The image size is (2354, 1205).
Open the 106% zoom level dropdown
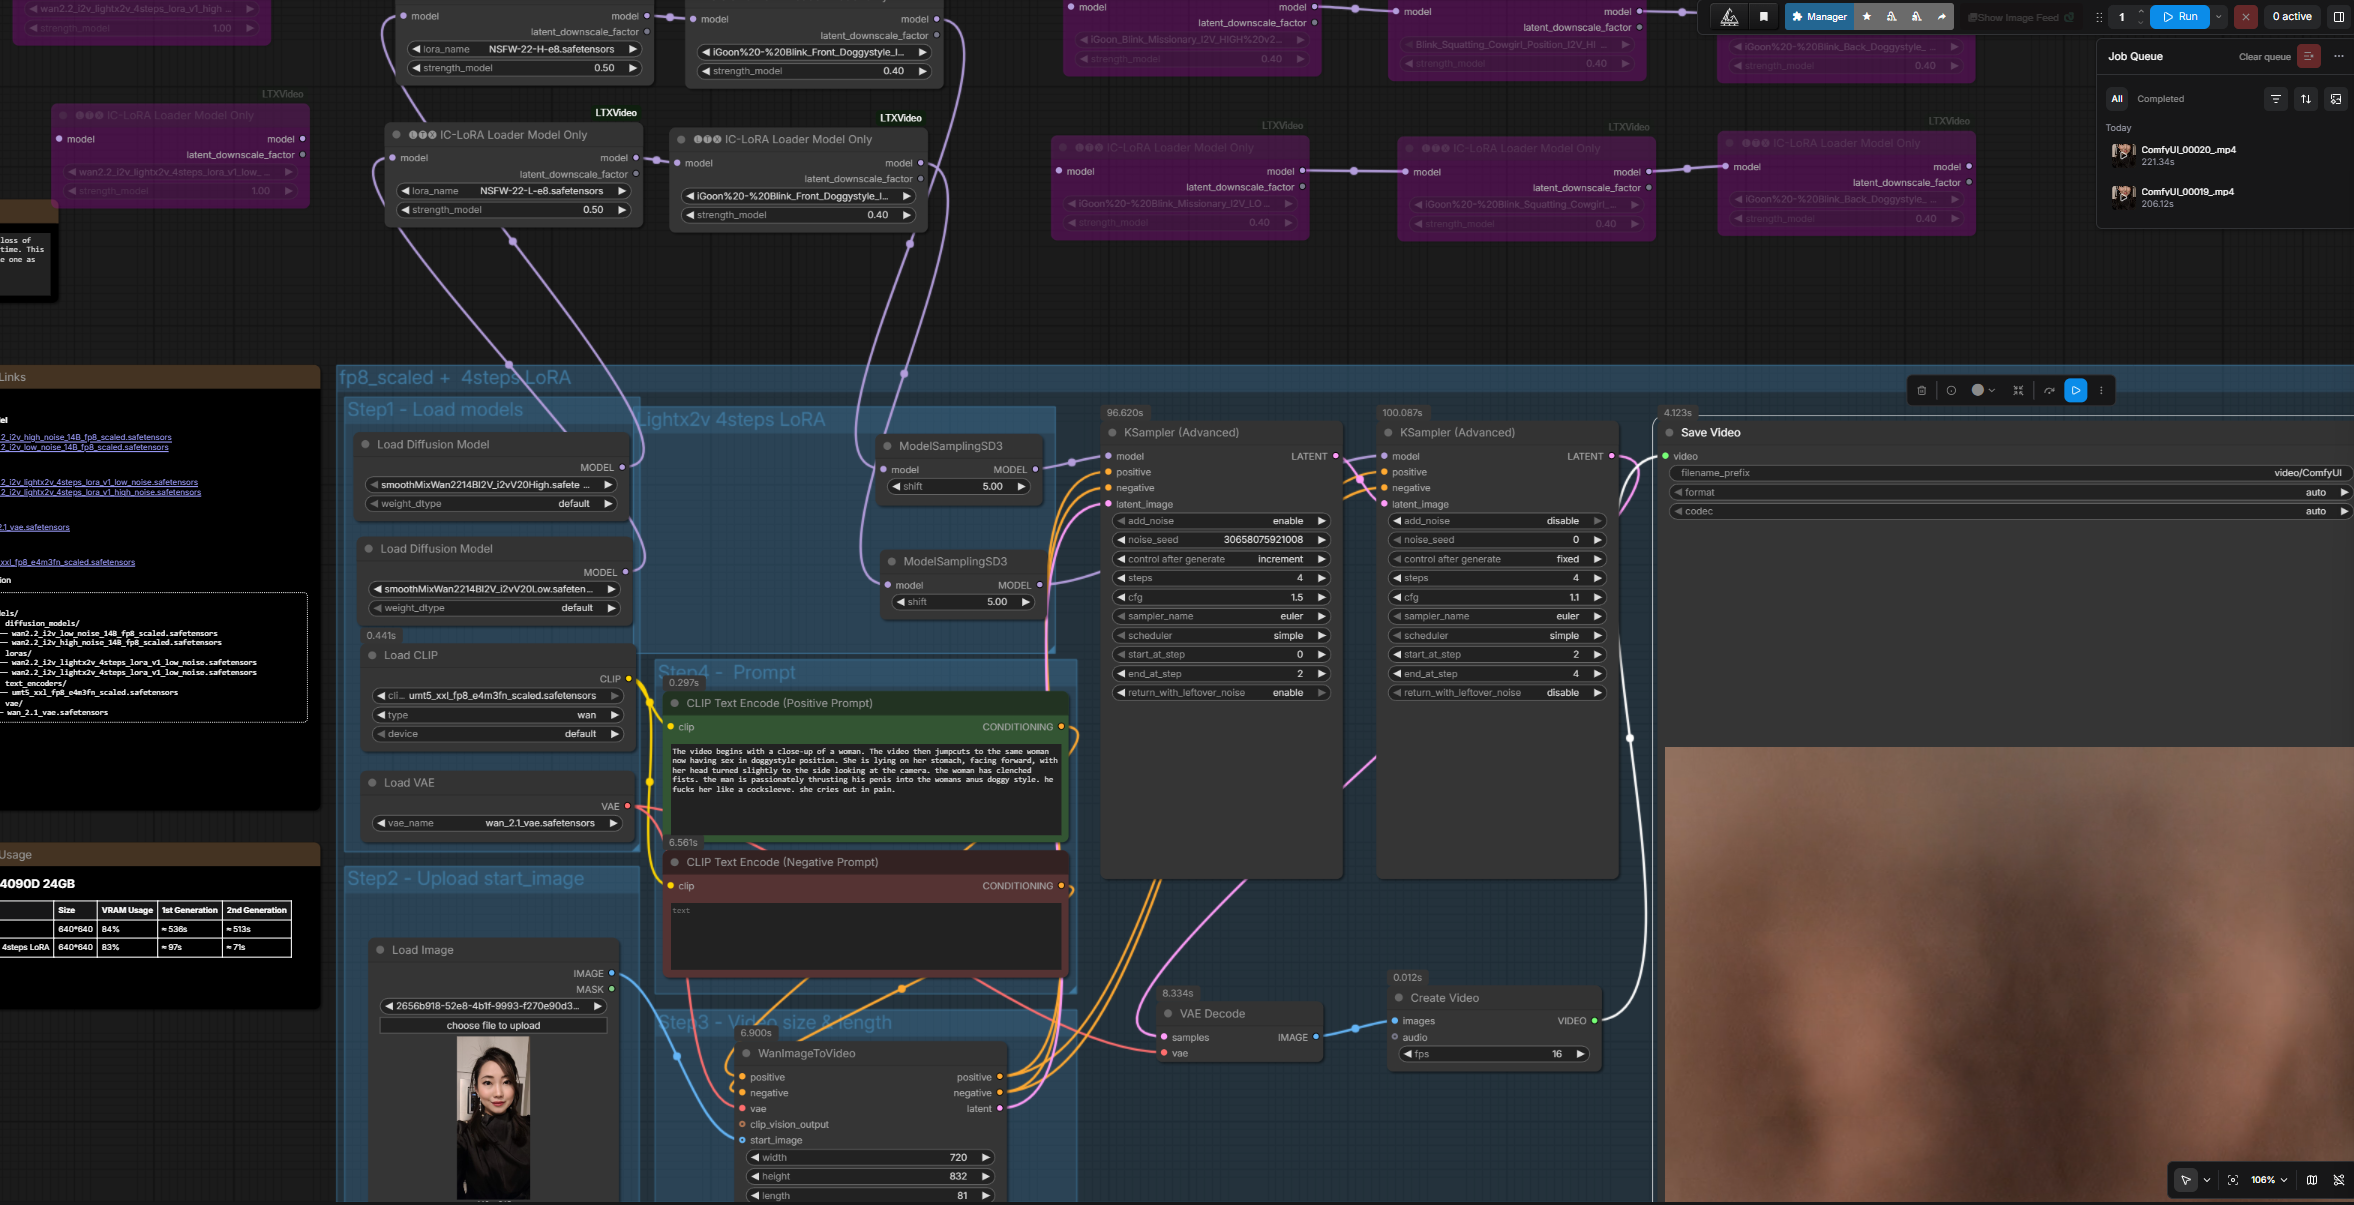2270,1180
